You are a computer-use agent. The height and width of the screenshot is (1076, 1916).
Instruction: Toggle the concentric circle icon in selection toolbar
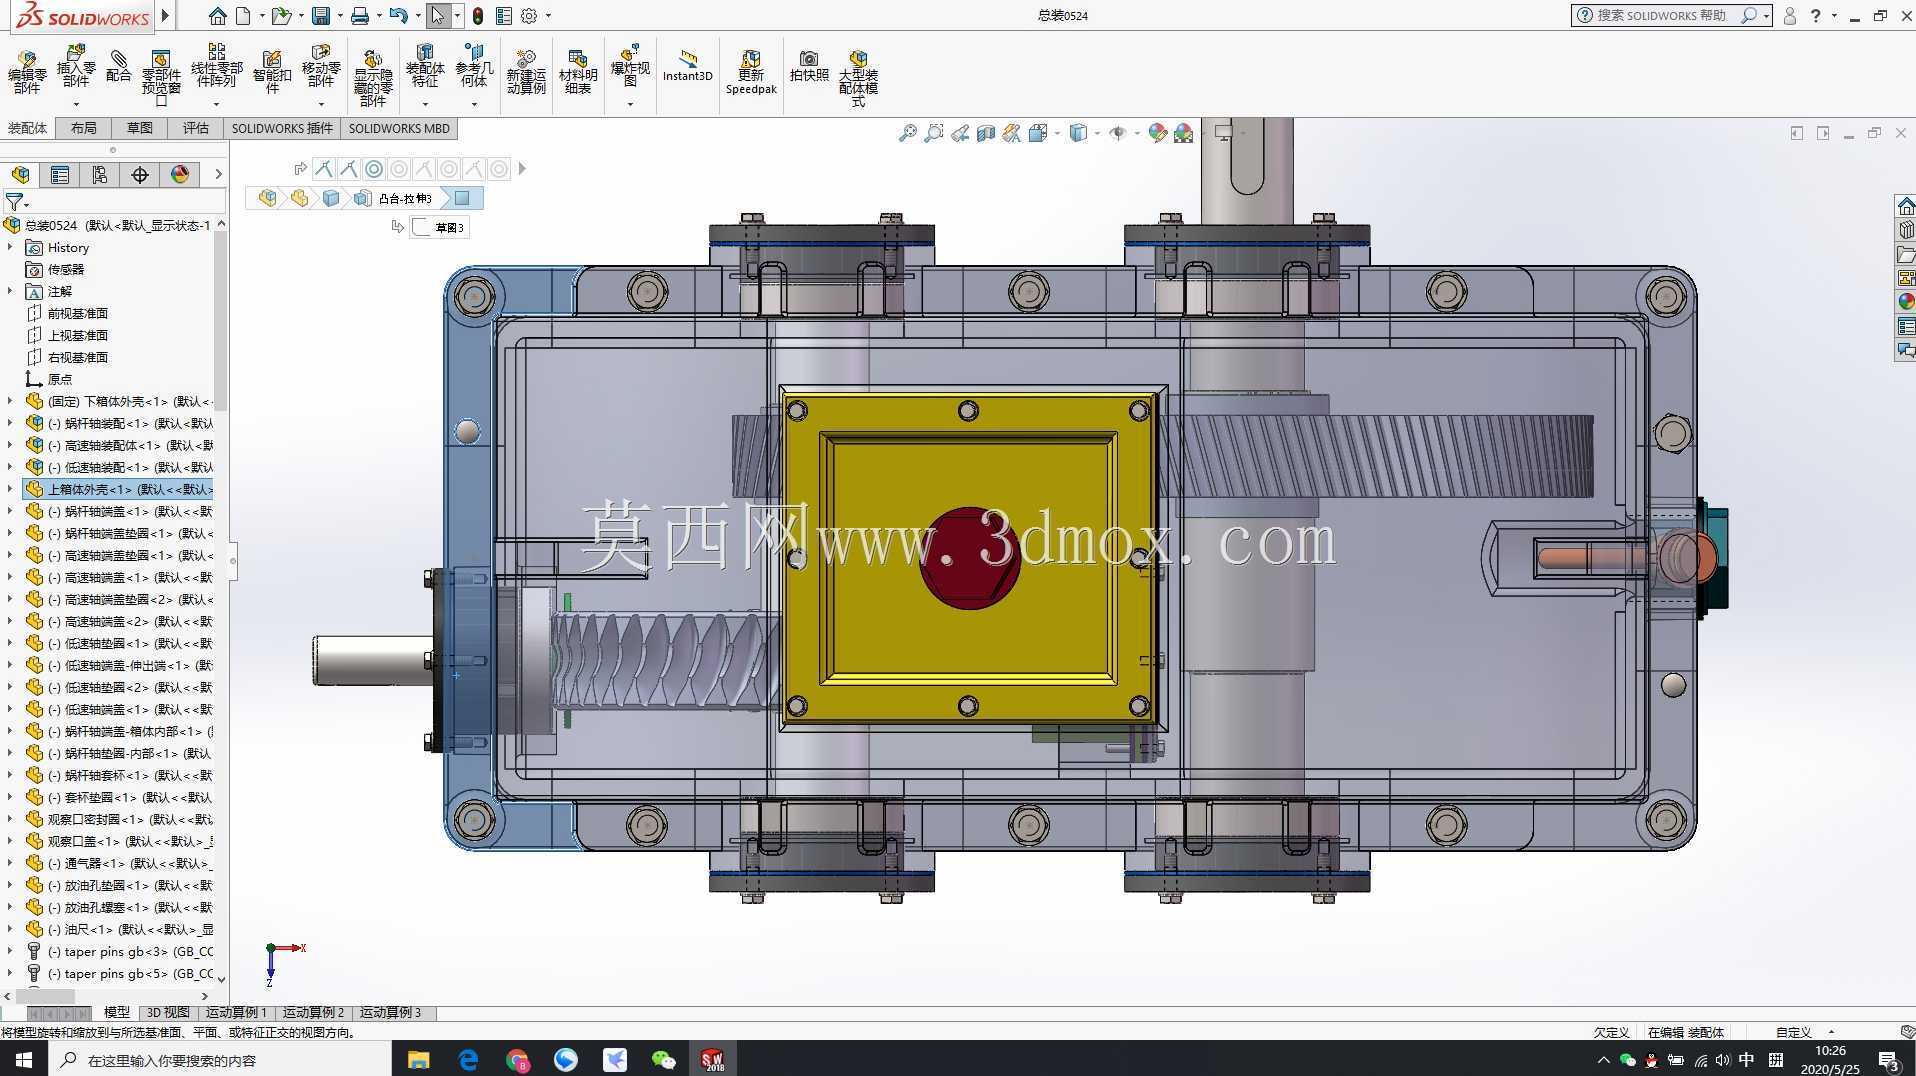(x=374, y=169)
